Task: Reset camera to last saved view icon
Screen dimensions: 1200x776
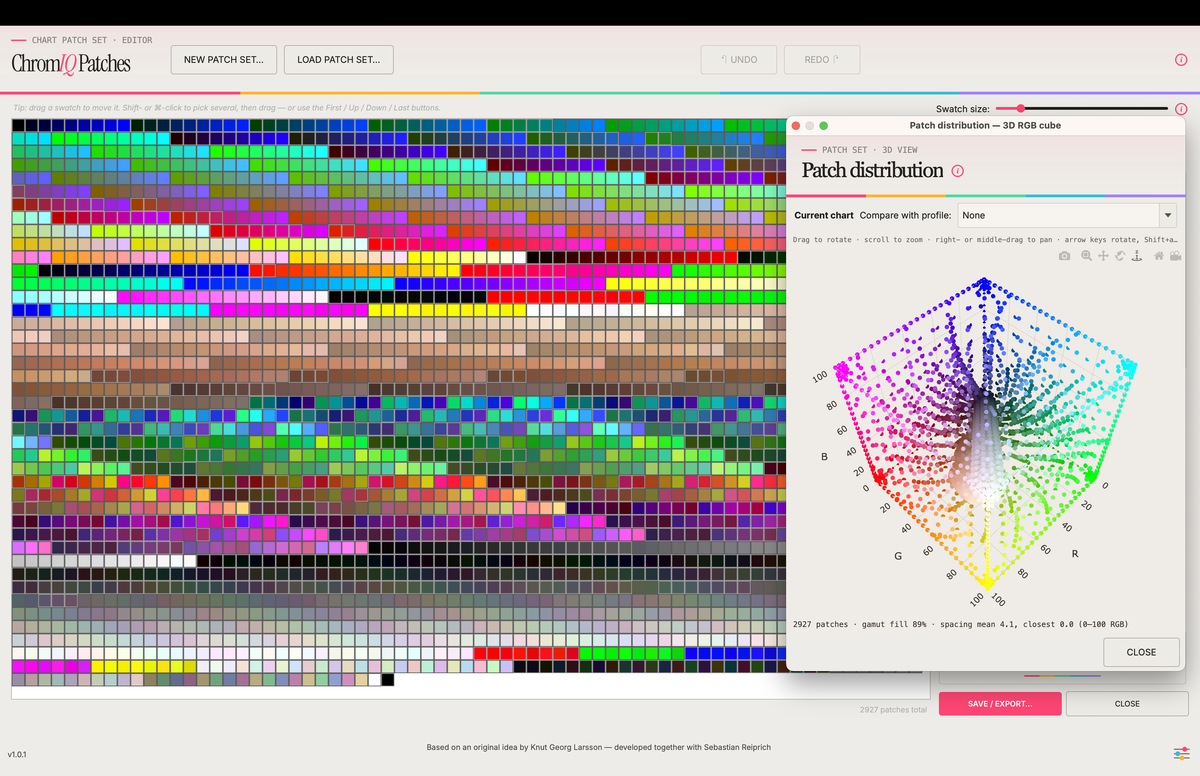Action: [x=1175, y=256]
